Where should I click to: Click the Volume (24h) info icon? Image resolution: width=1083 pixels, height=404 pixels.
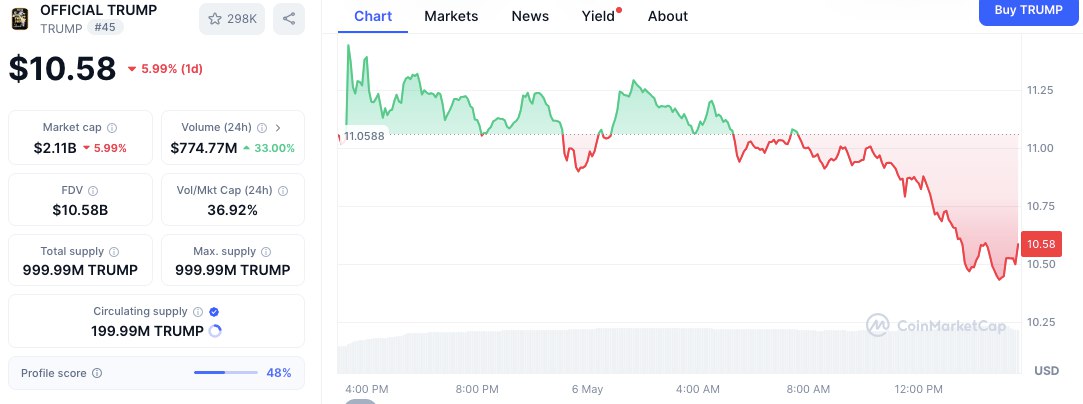pyautogui.click(x=262, y=128)
